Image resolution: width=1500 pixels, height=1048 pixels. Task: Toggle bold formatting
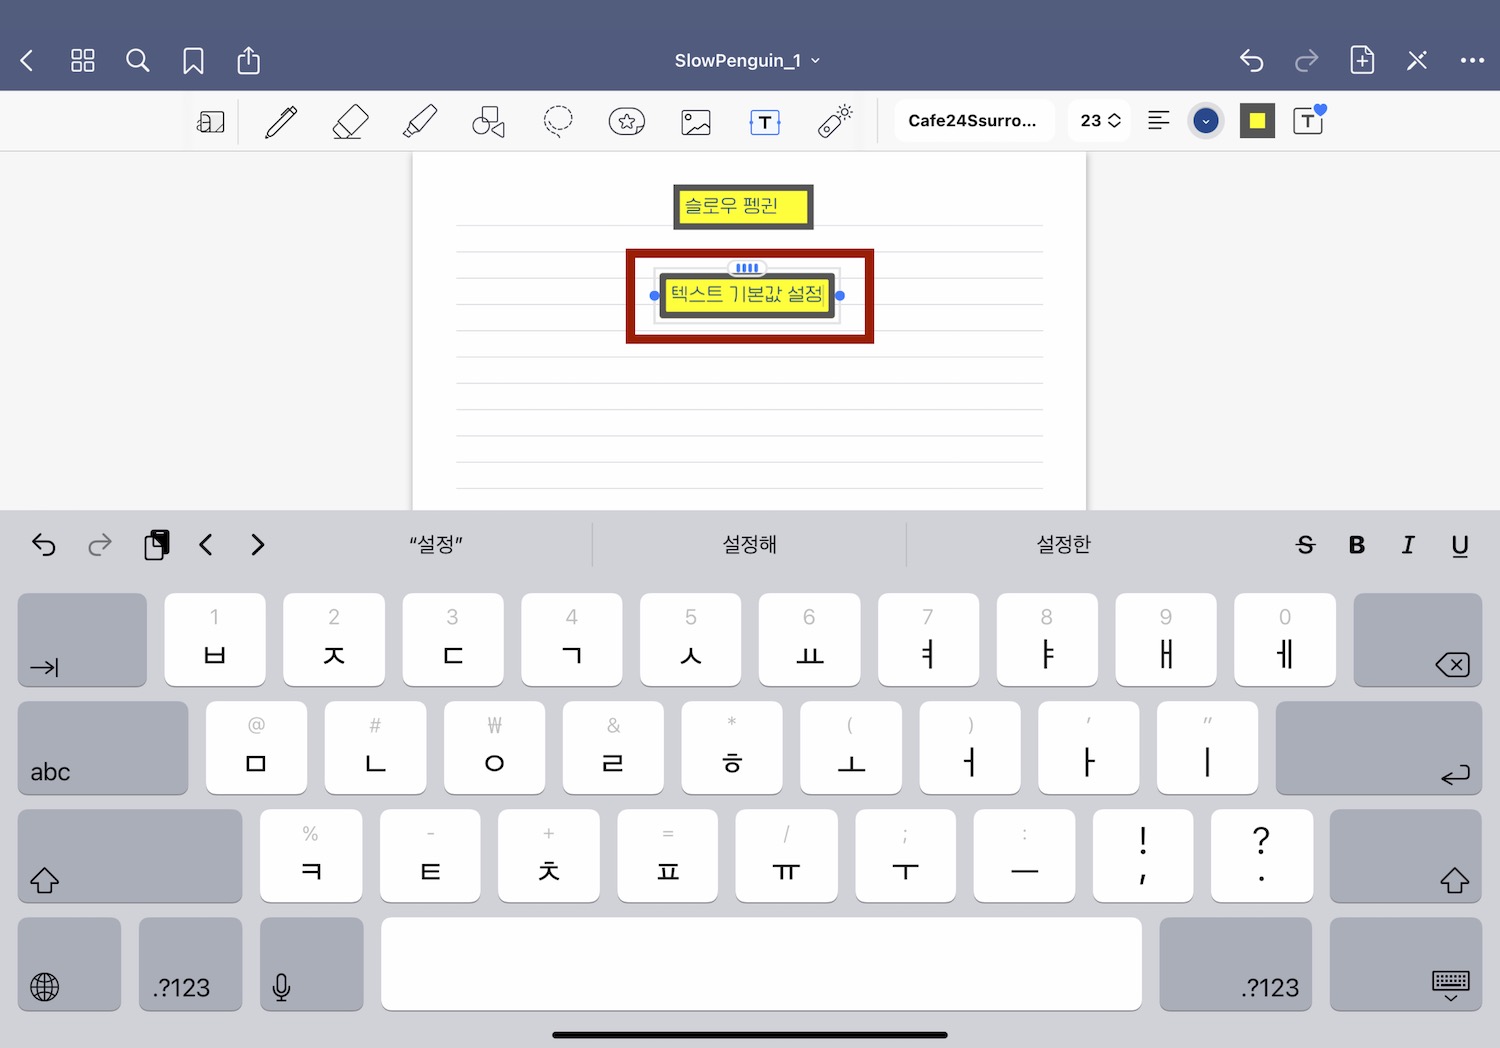click(1357, 545)
